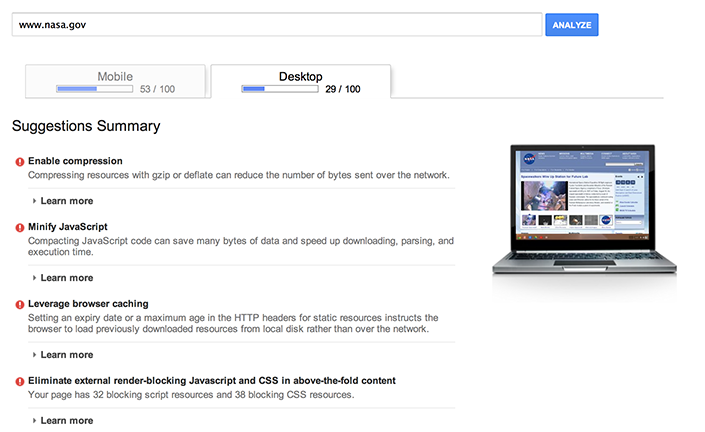Click the Suggestions Summary title
The height and width of the screenshot is (432, 705).
(85, 127)
